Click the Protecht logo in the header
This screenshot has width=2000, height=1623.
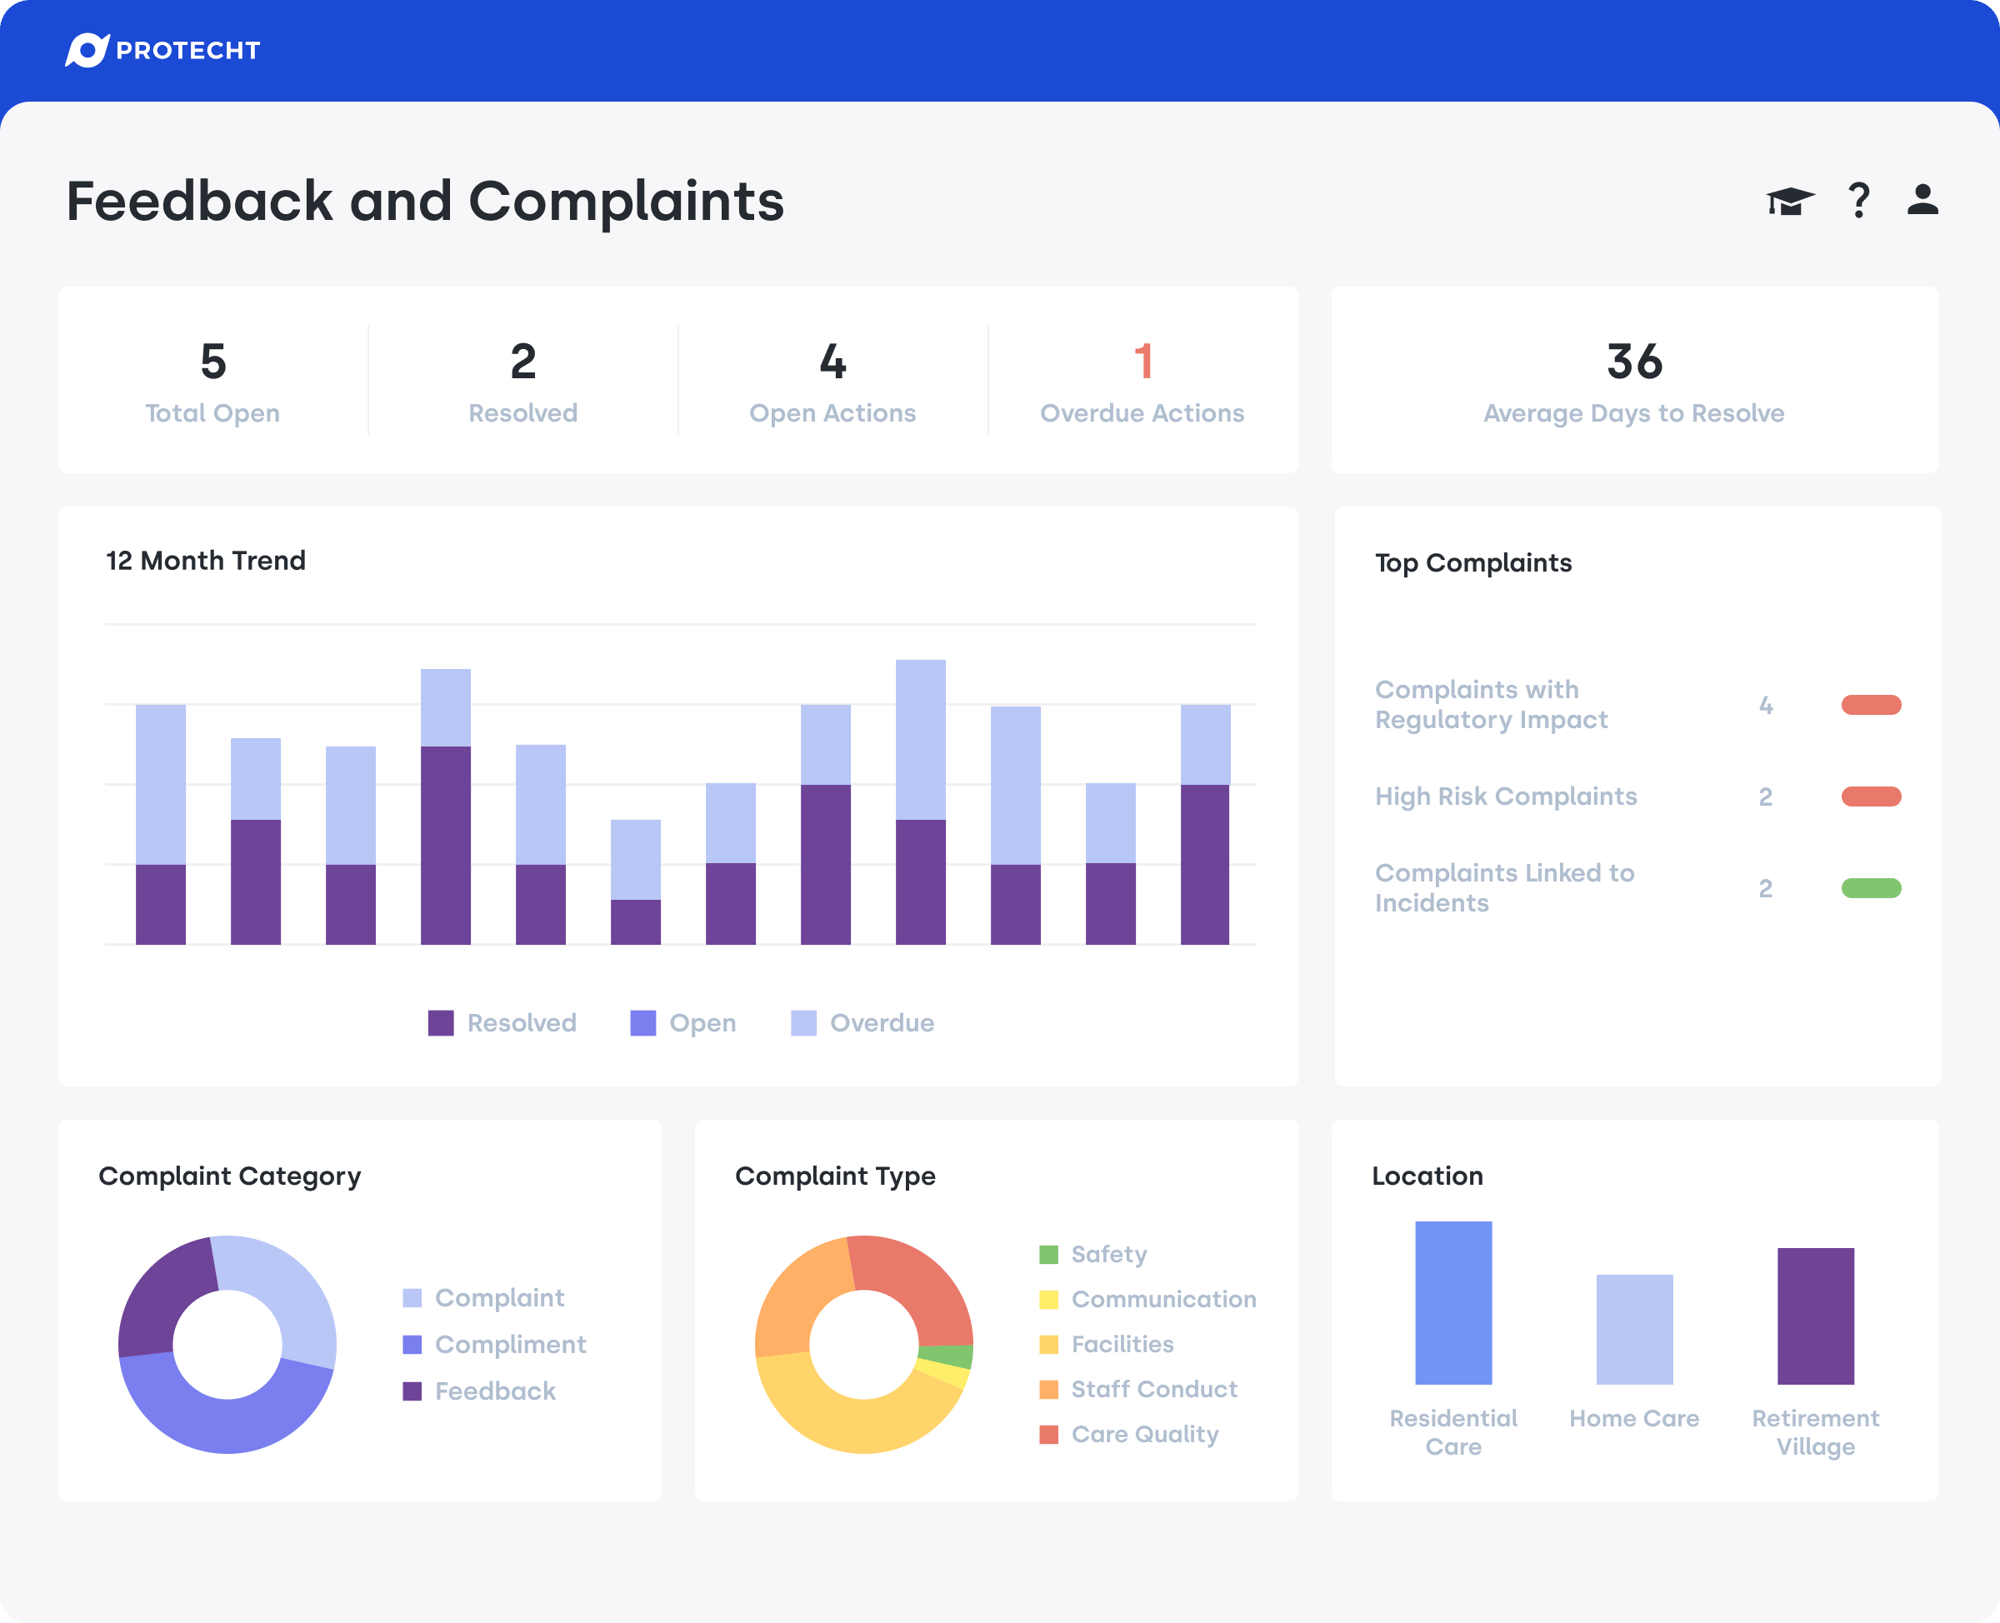pos(163,50)
